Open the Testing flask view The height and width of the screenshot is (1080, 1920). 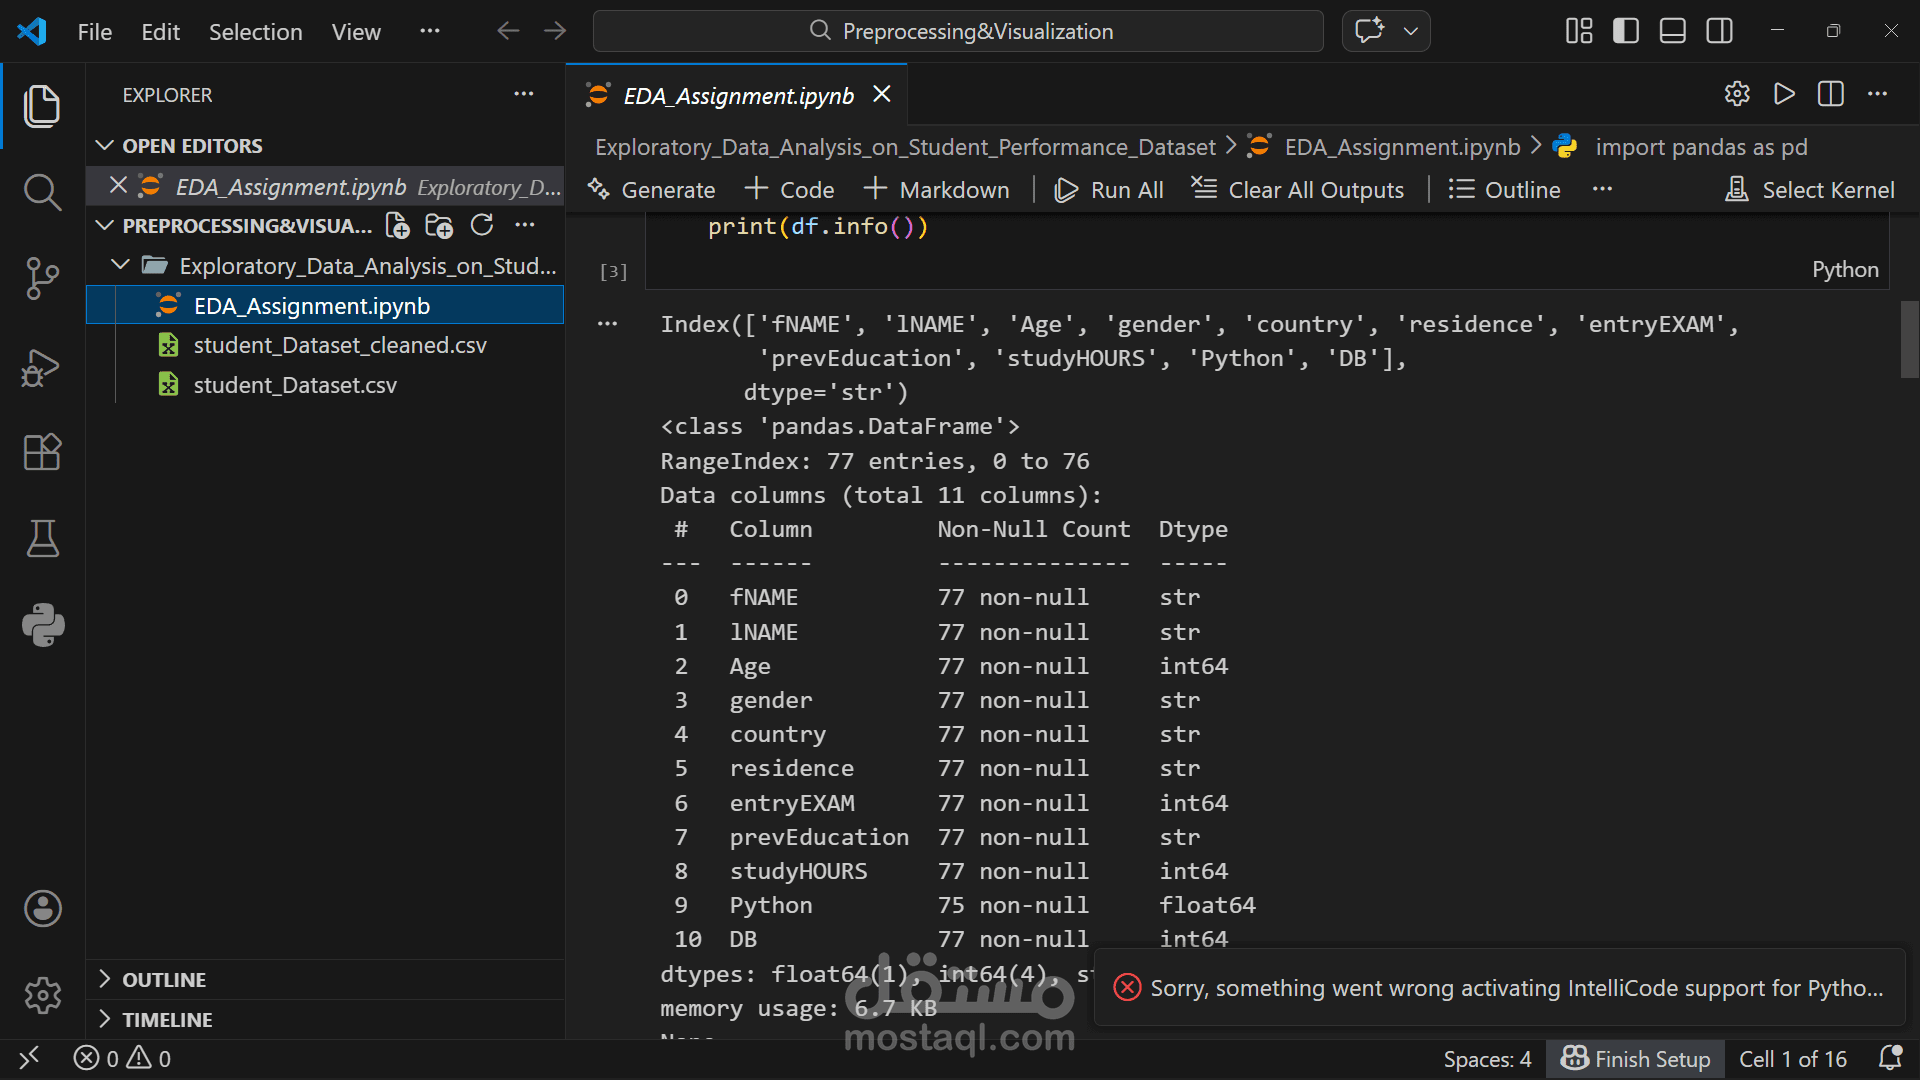42,539
